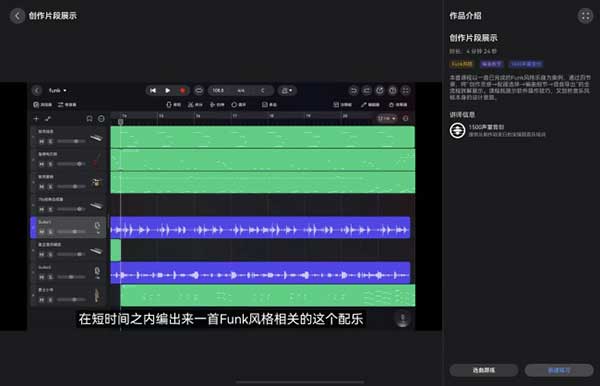Mute the saxophone track at bottom

click(42, 300)
